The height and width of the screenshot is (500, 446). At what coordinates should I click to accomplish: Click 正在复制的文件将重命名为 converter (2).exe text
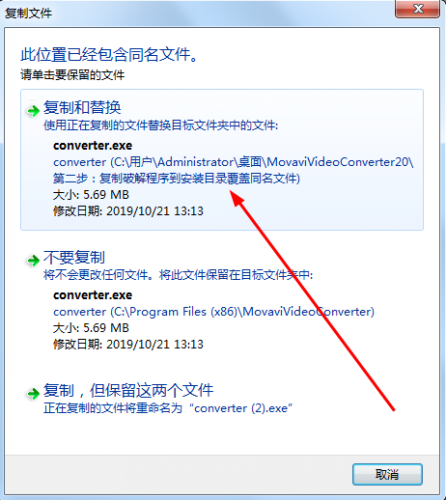[168, 408]
